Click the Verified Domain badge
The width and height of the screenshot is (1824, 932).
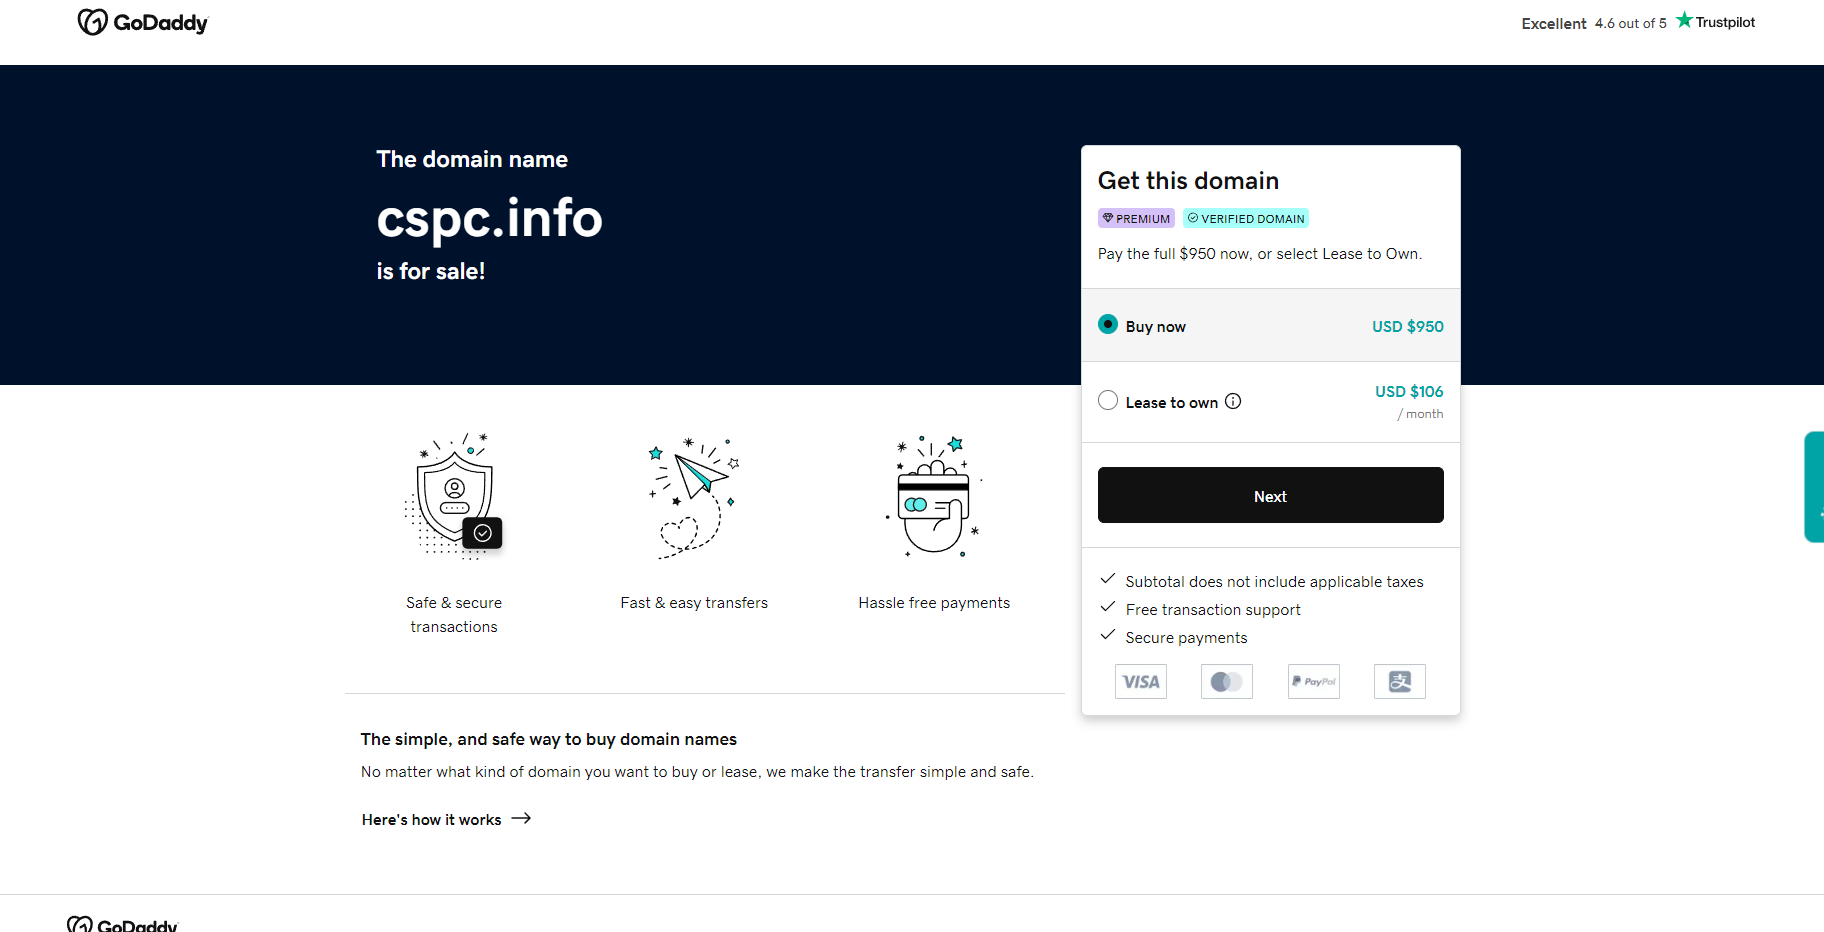click(1246, 218)
